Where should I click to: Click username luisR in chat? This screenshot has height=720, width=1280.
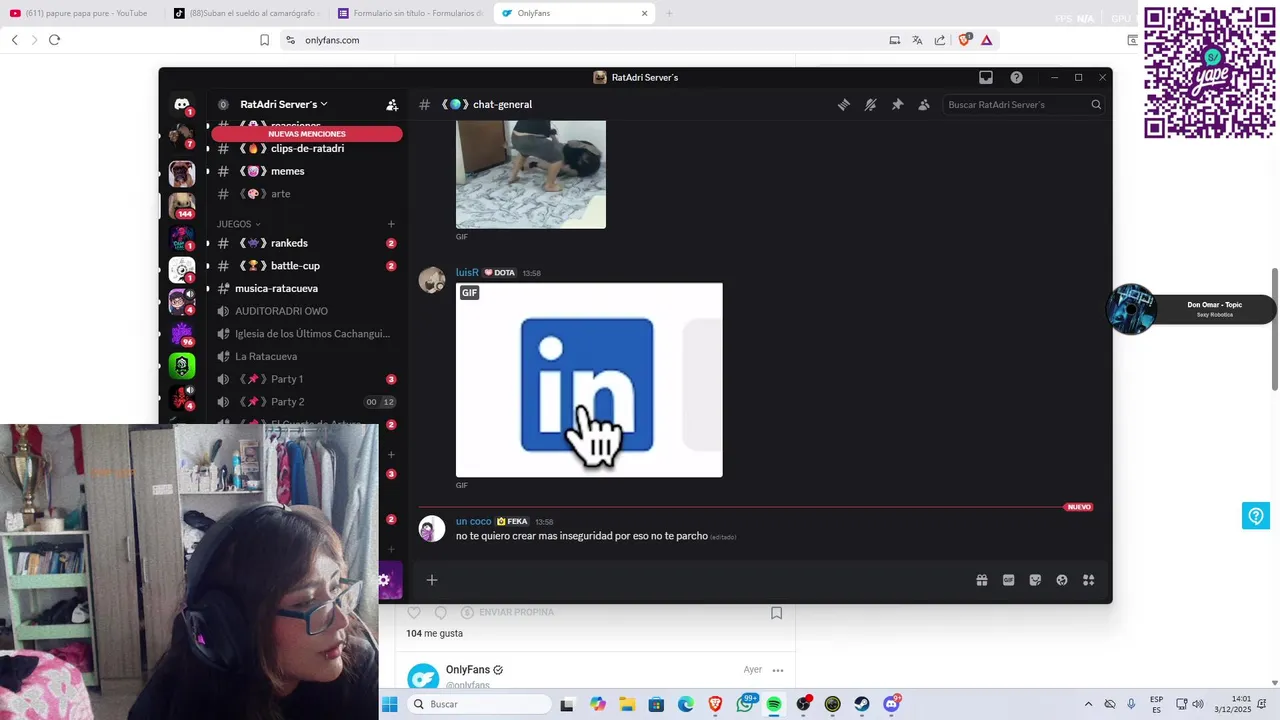[x=467, y=272]
